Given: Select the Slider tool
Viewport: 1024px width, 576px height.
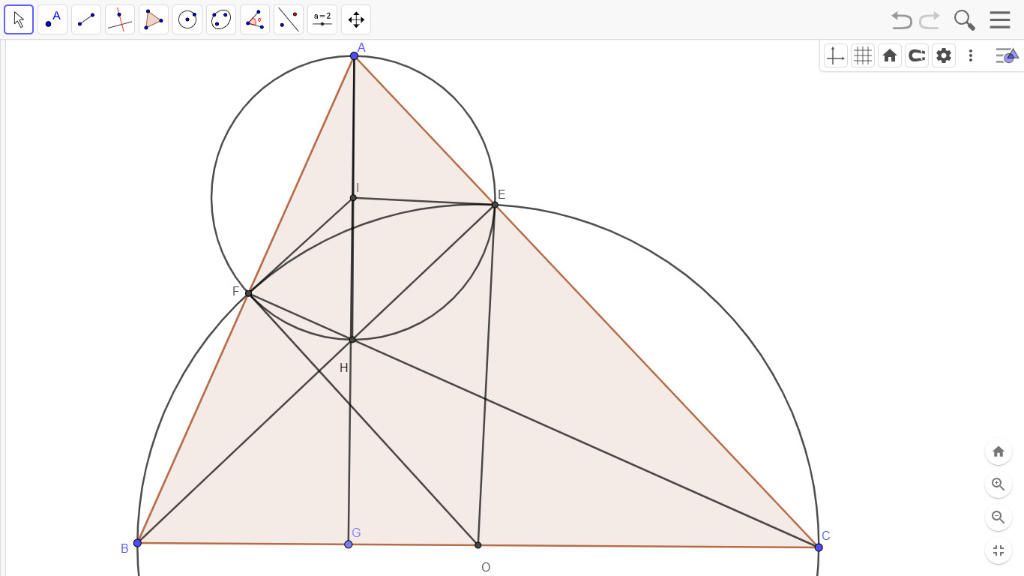Looking at the screenshot, I should 323,20.
